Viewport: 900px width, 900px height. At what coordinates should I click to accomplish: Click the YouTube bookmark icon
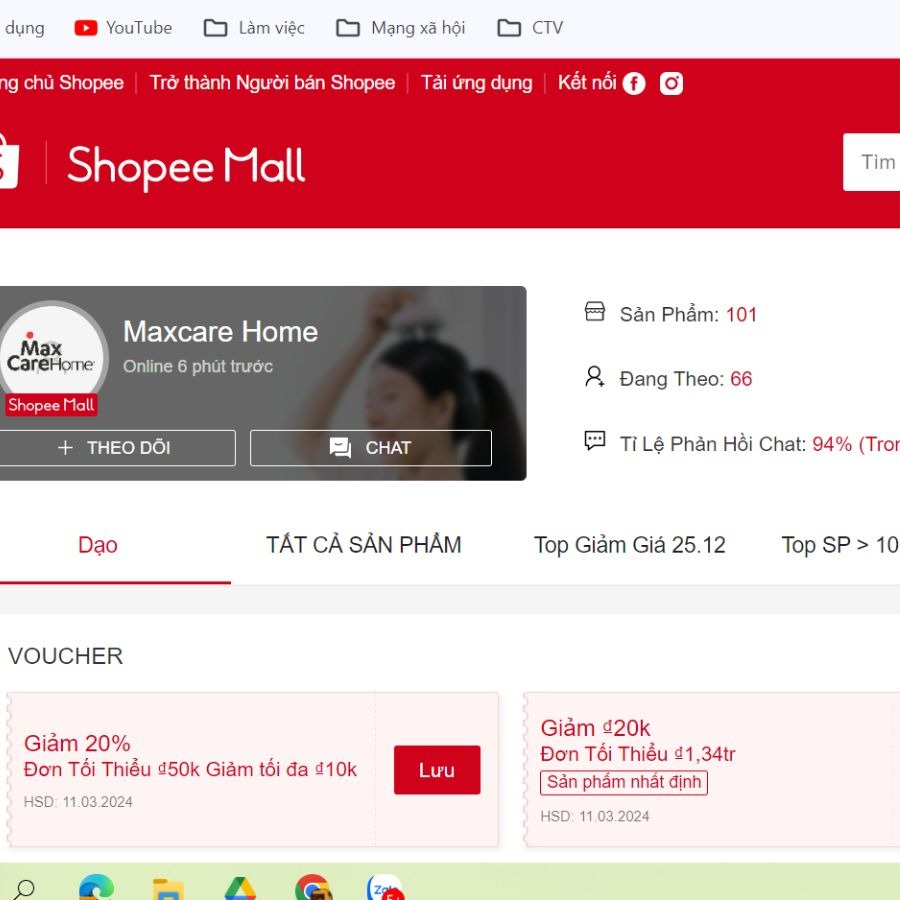(86, 28)
